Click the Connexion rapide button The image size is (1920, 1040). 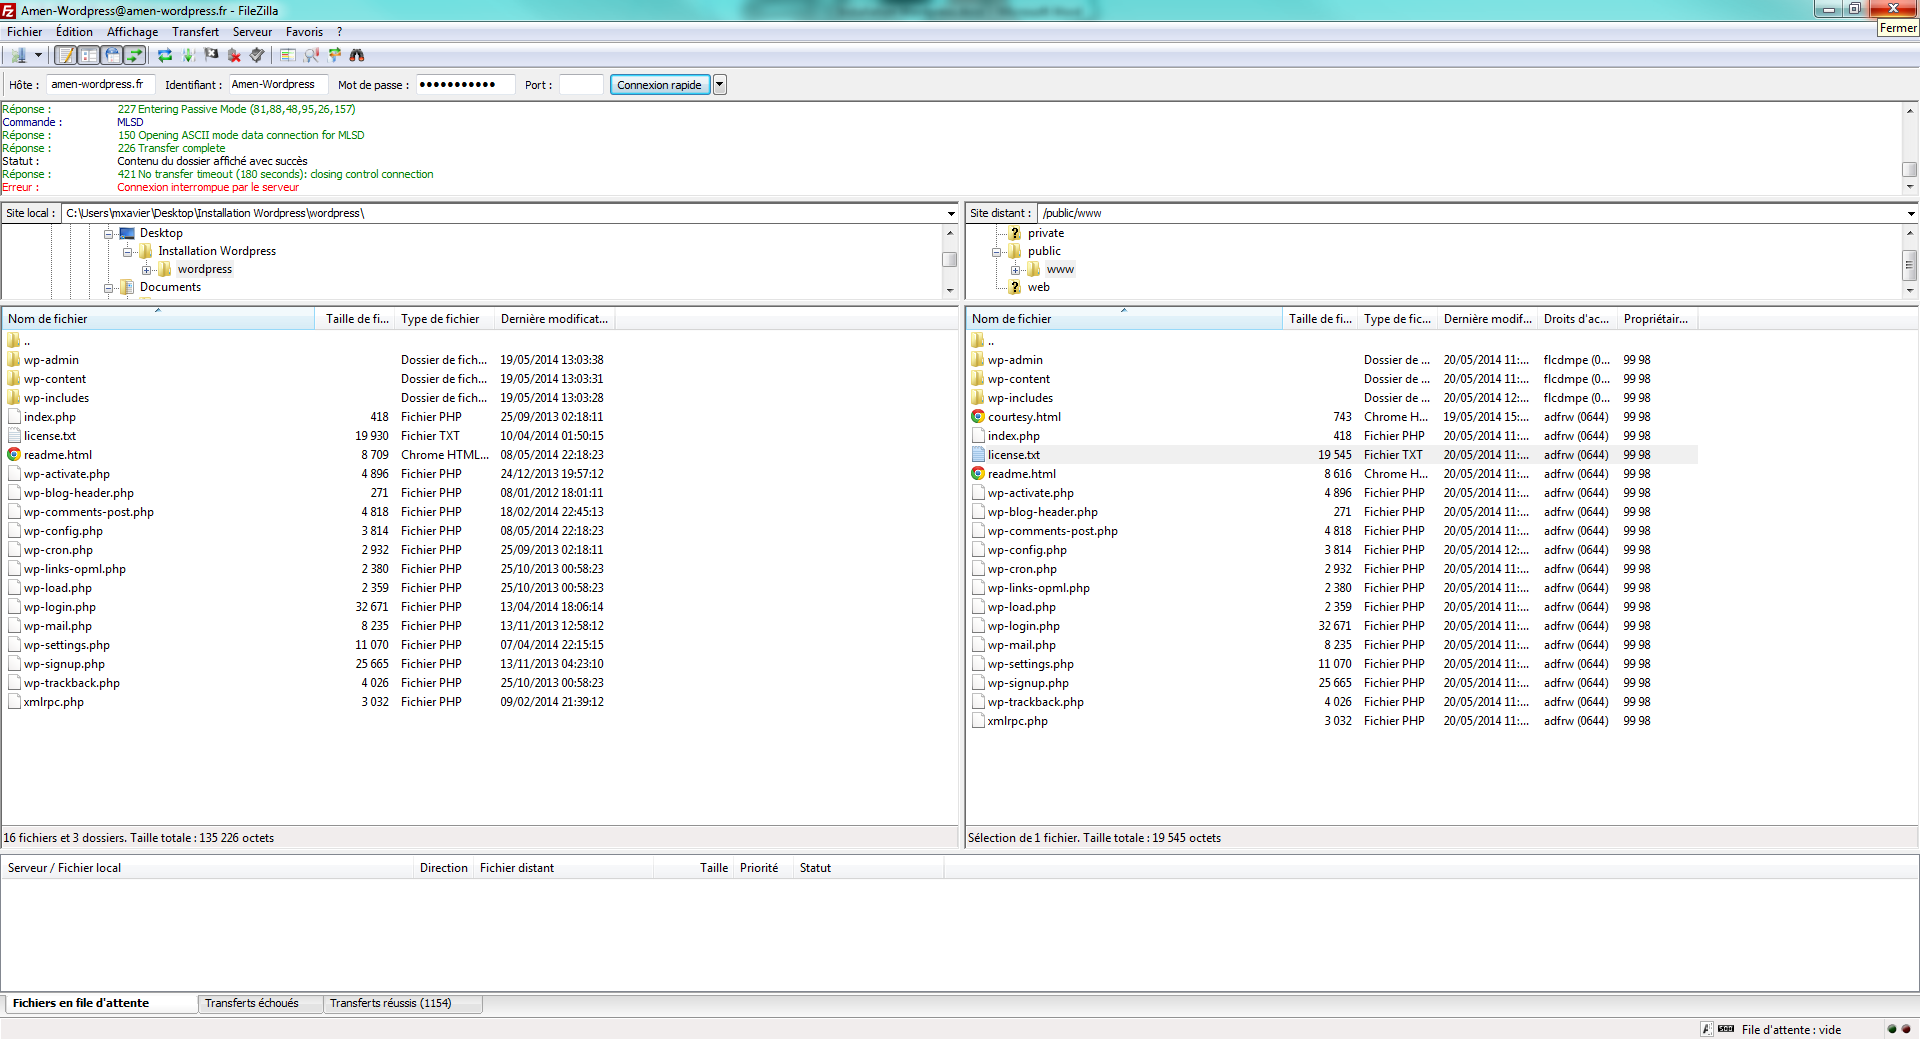tap(659, 85)
